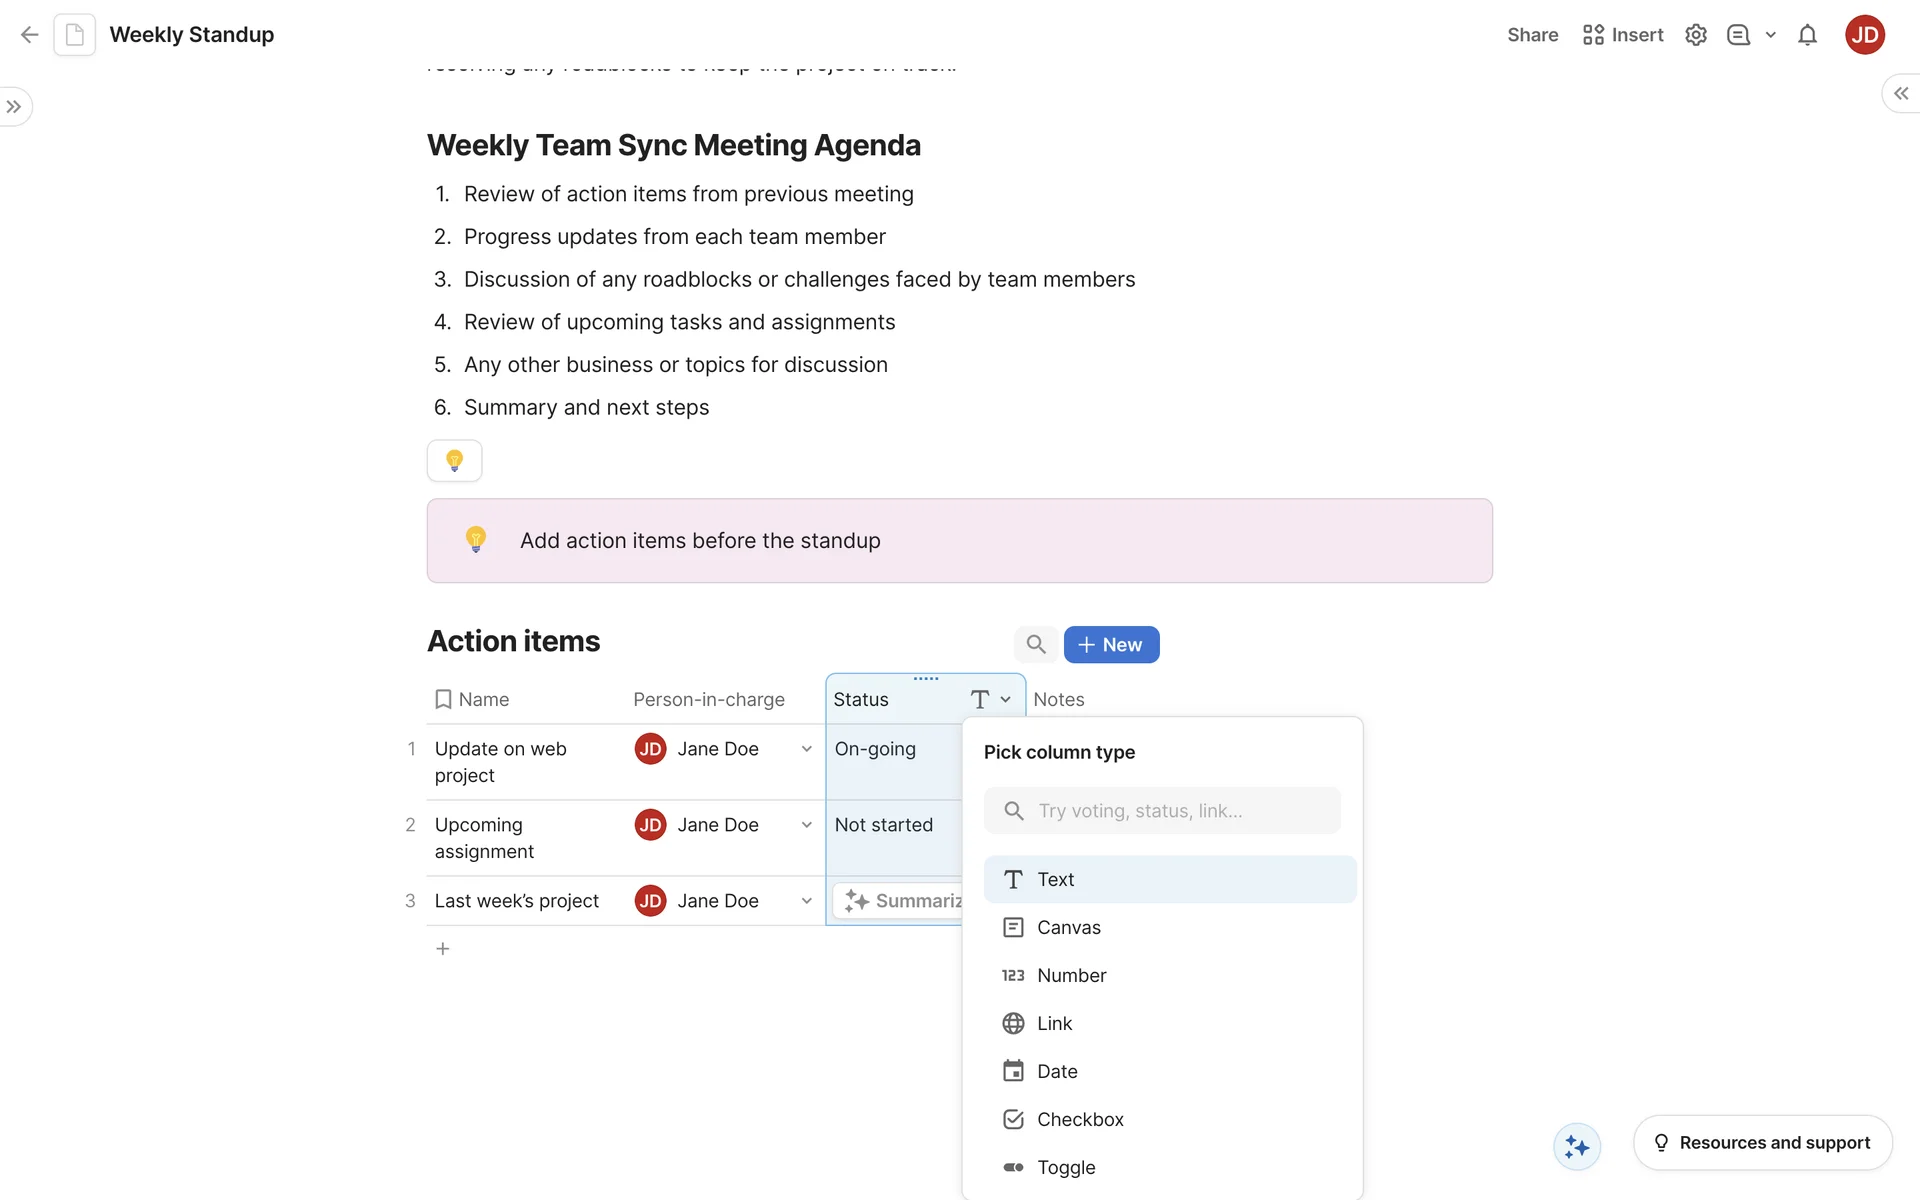Image resolution: width=1920 pixels, height=1200 pixels.
Task: Expand the left sidebar with double chevron
Action: [14, 107]
